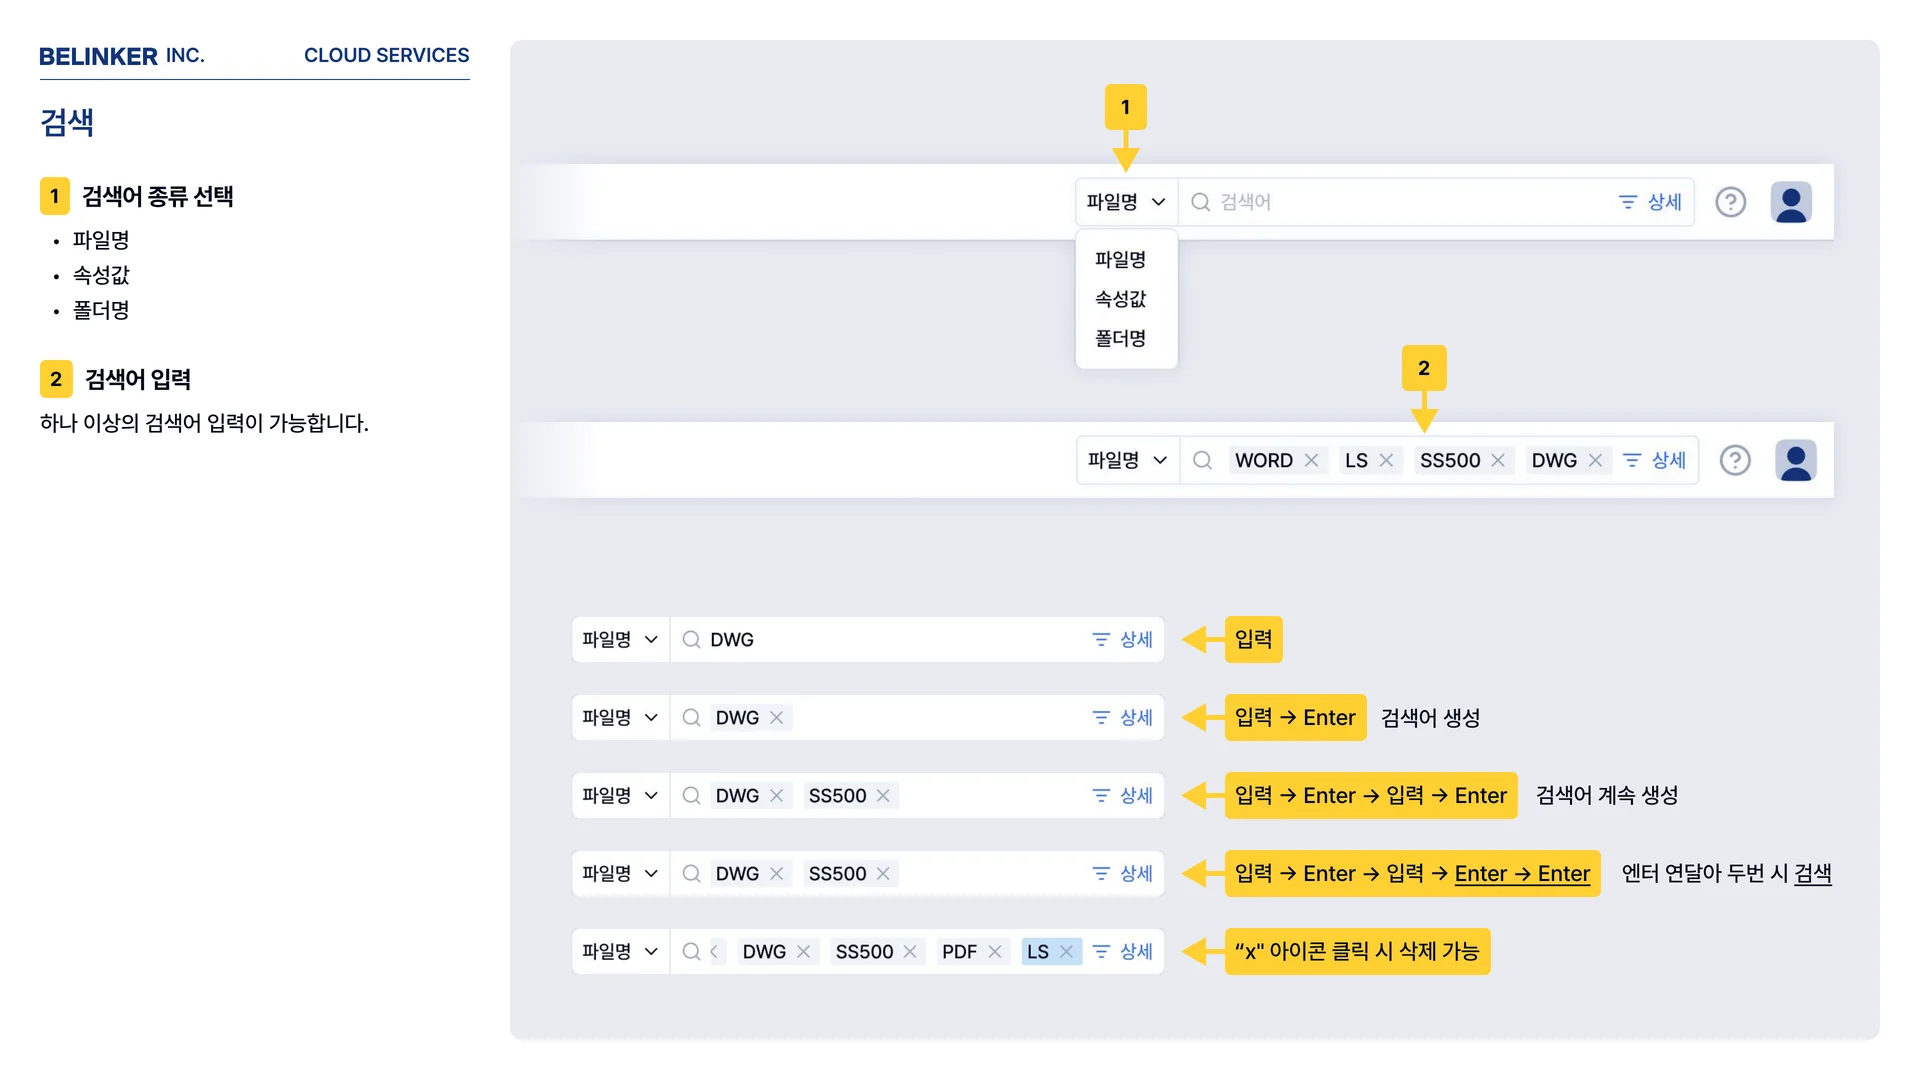Click the search field containing typed DWG text
This screenshot has width=1920, height=1080.
click(x=900, y=640)
